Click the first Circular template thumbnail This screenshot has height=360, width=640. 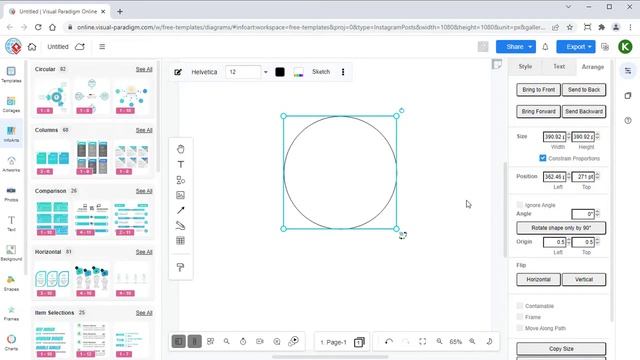pos(52,97)
